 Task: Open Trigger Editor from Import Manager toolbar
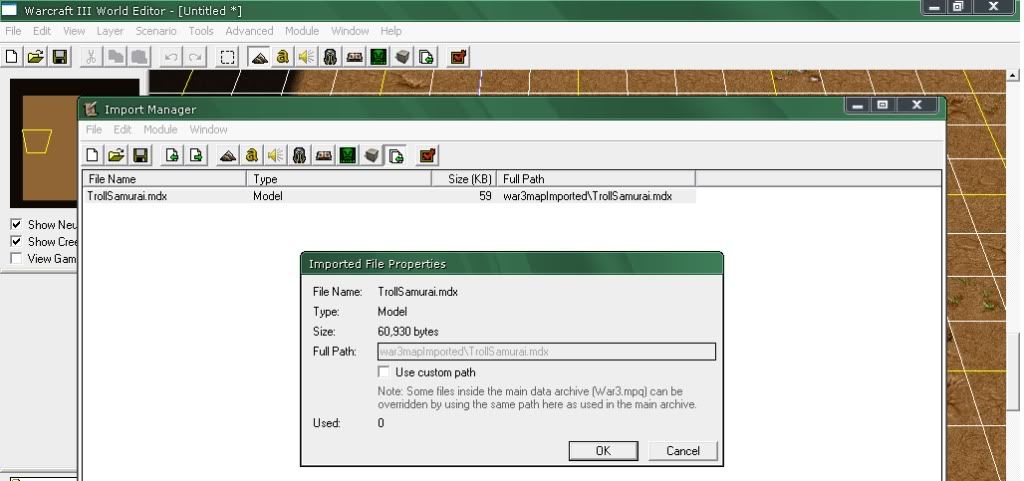[251, 155]
